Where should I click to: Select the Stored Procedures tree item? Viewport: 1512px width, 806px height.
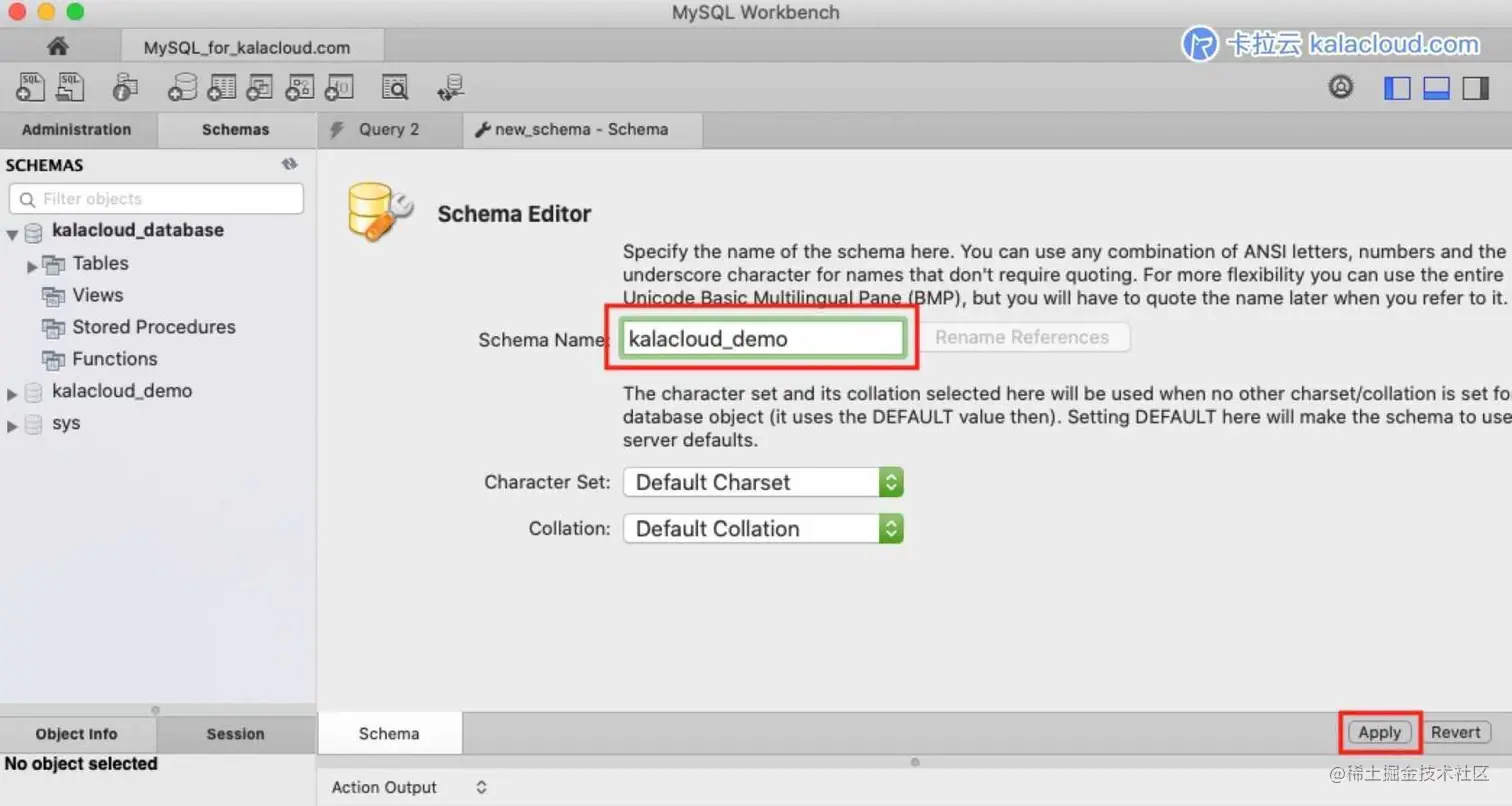[154, 327]
